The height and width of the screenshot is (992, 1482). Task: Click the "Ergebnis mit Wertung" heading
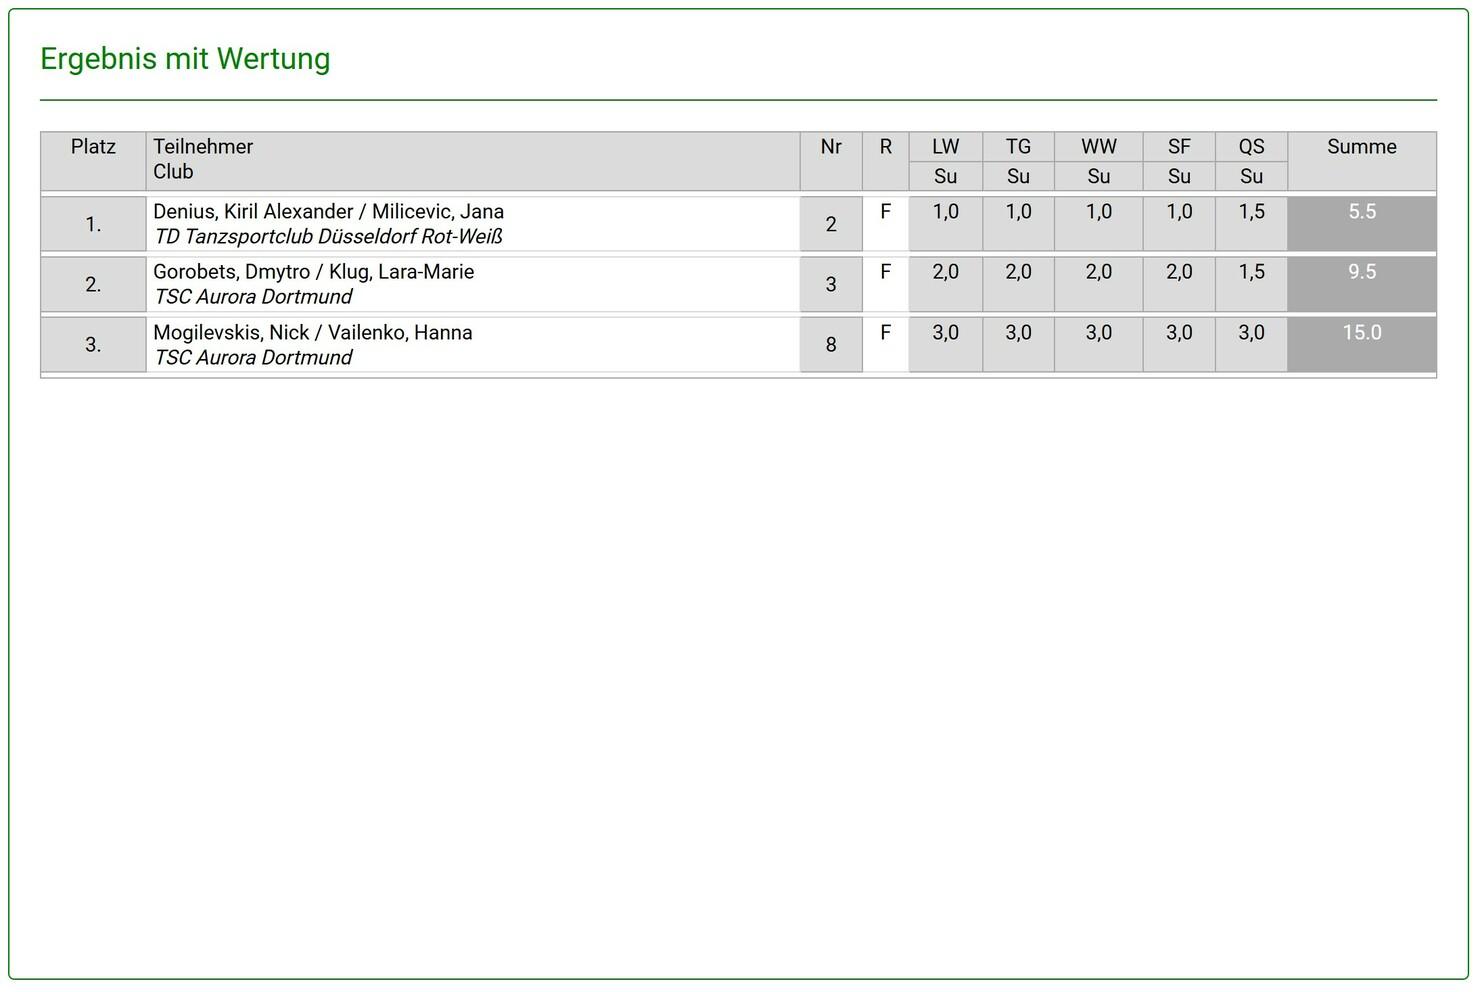(x=185, y=59)
